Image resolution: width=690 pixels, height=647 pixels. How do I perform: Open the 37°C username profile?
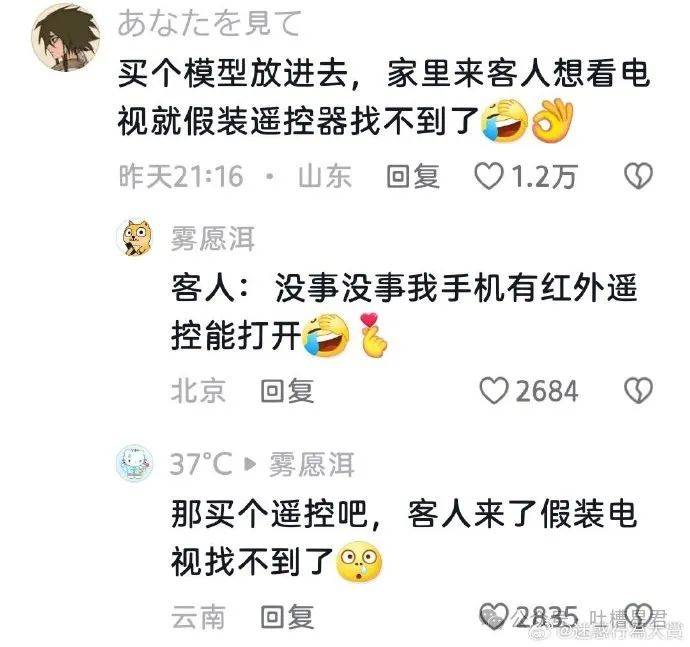pos(201,463)
